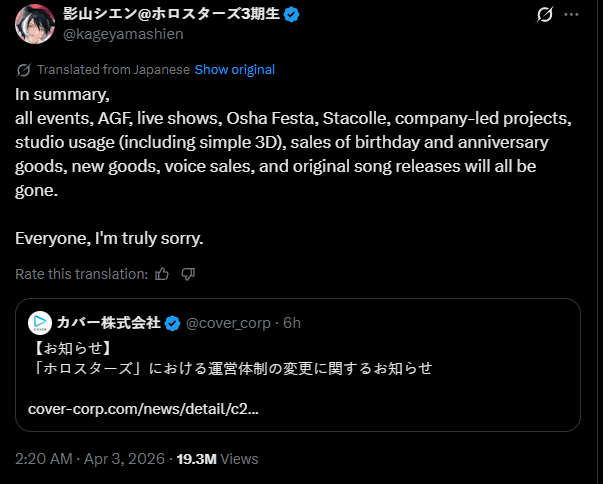Click the verified badge beside カバー株式会社
Viewport: 603px width, 484px height.
[172, 323]
